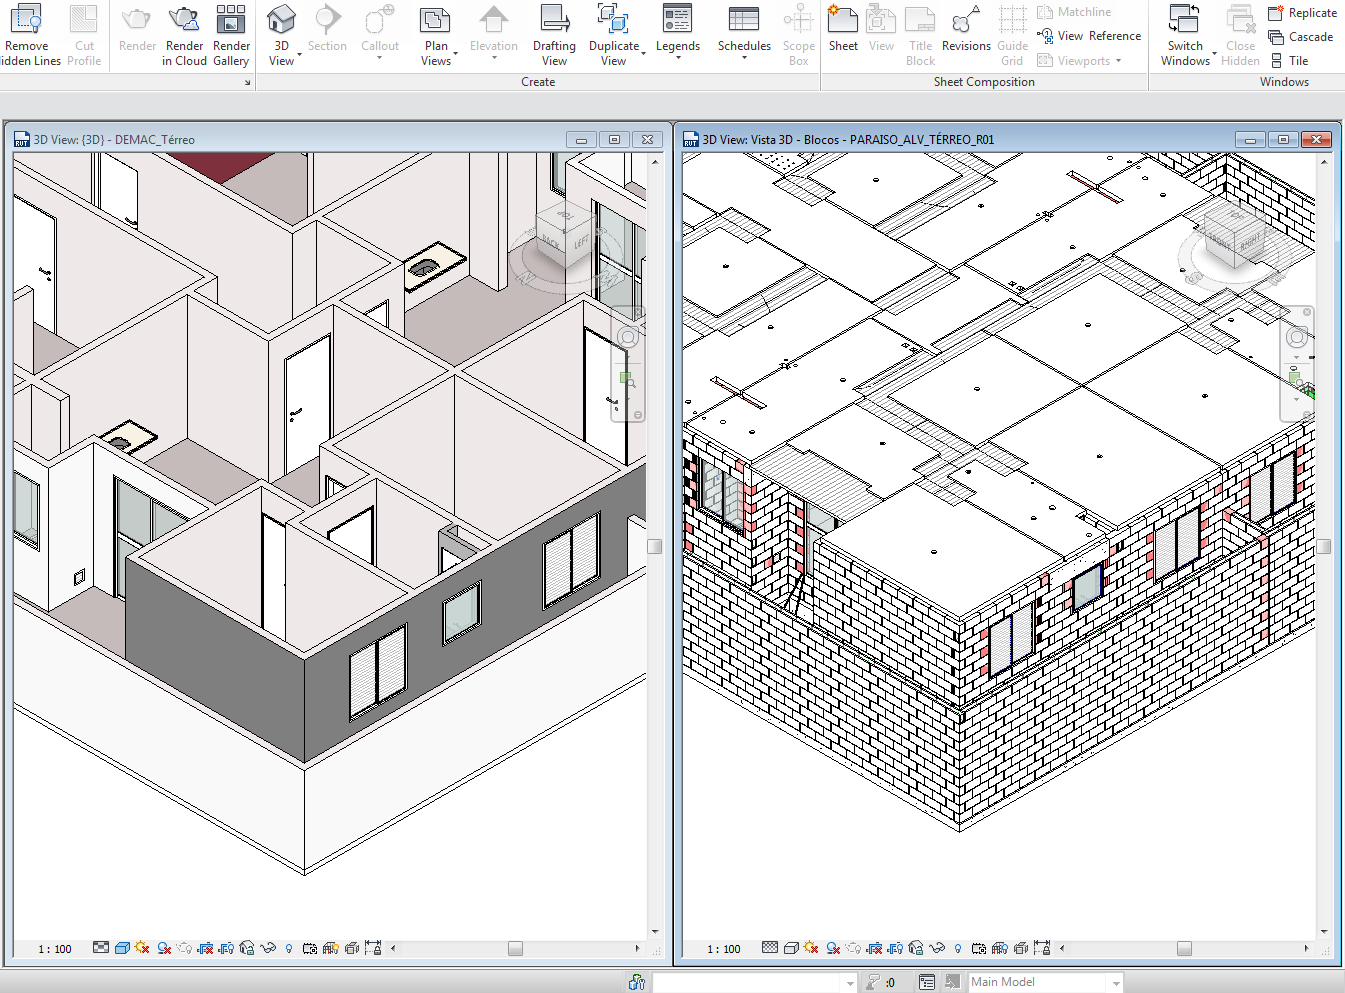Image resolution: width=1345 pixels, height=993 pixels.
Task: Toggle Reveal Hidden Elements in DEMAC_Térreo view
Action: [289, 948]
